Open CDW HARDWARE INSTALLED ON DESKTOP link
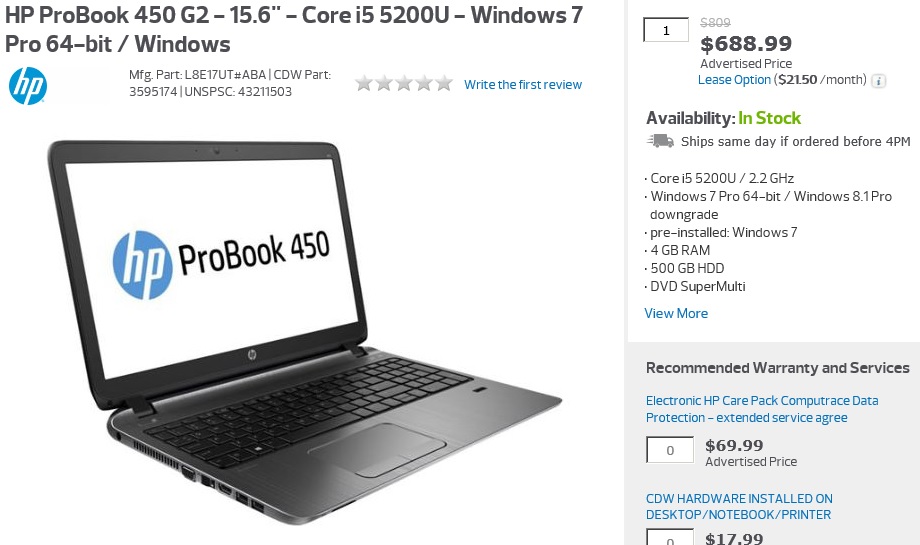Screen dimensions: 920x545 point(739,506)
